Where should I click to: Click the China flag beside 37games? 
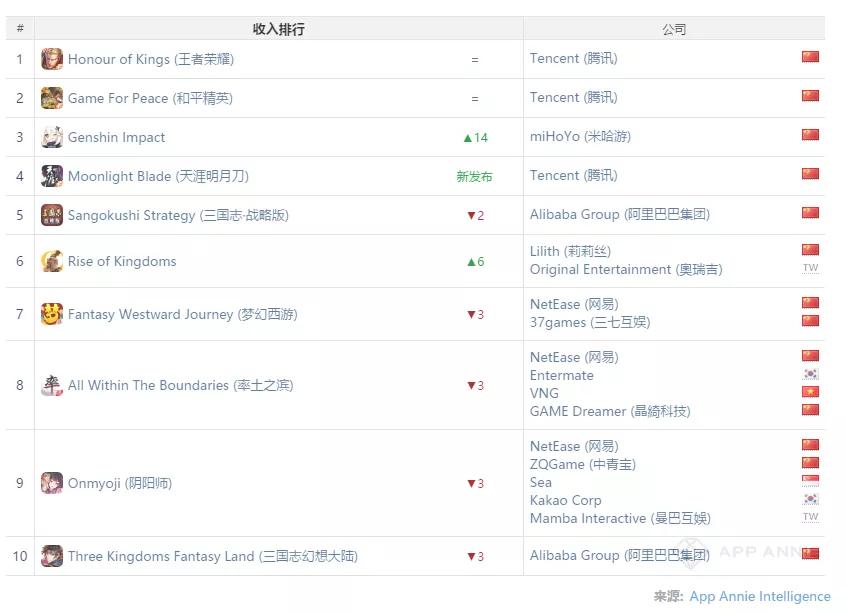click(x=810, y=321)
